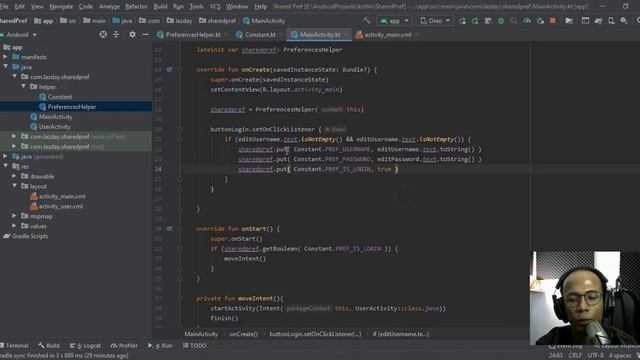Click the 24:63 cursor position in status bar

(x=556, y=356)
